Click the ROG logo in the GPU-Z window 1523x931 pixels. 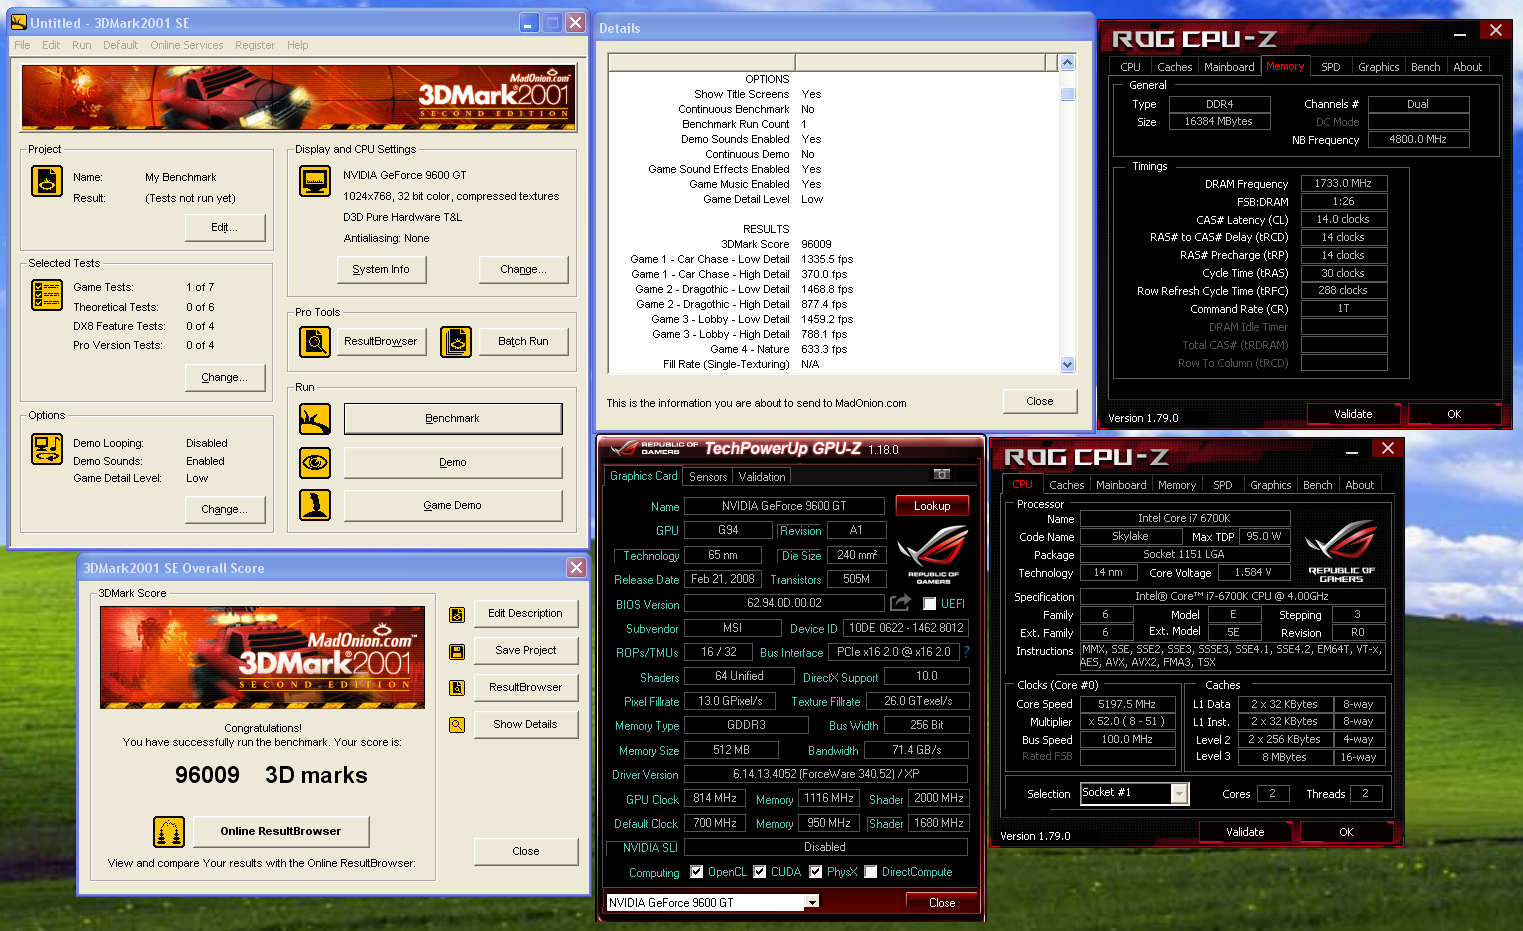click(x=933, y=553)
